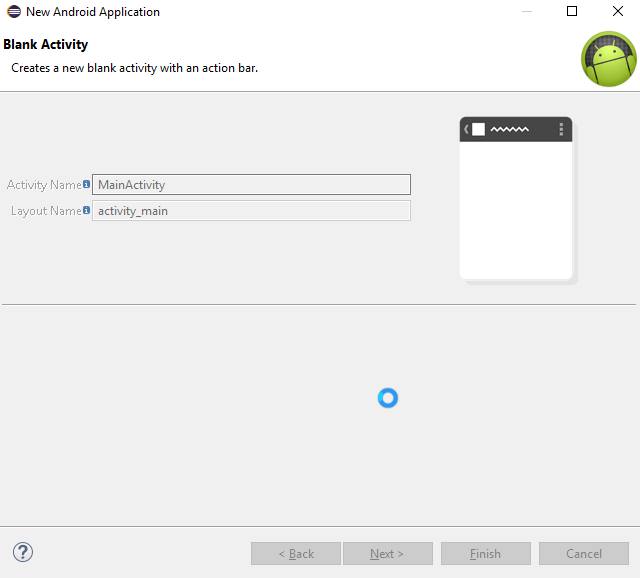
Task: Open help with the question mark icon
Action: [x=23, y=553]
